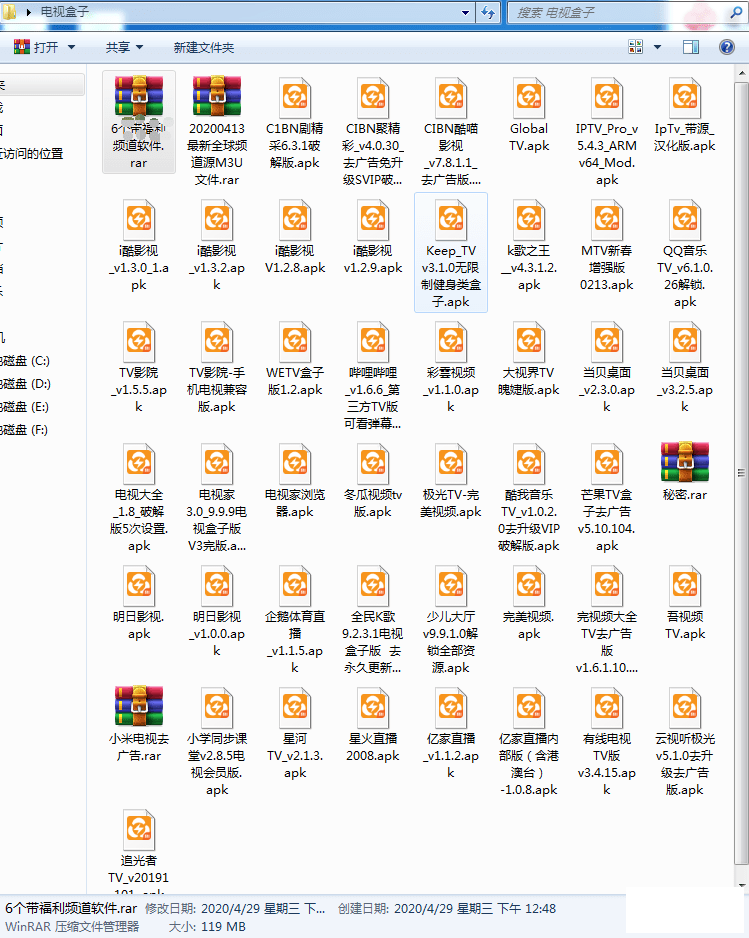
Task: Select the 电视家浏览器.apk file
Action: (295, 480)
